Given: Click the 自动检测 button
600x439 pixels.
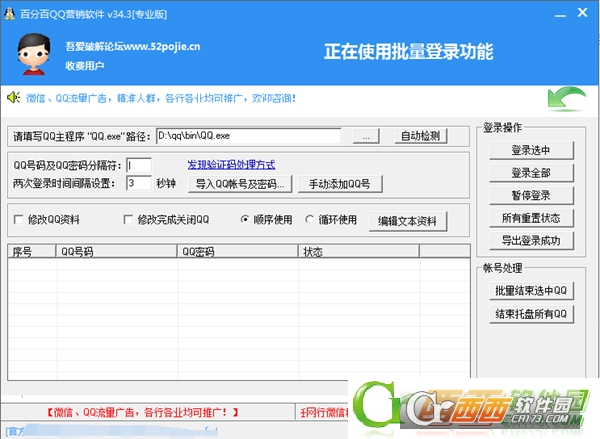Looking at the screenshot, I should (x=421, y=136).
